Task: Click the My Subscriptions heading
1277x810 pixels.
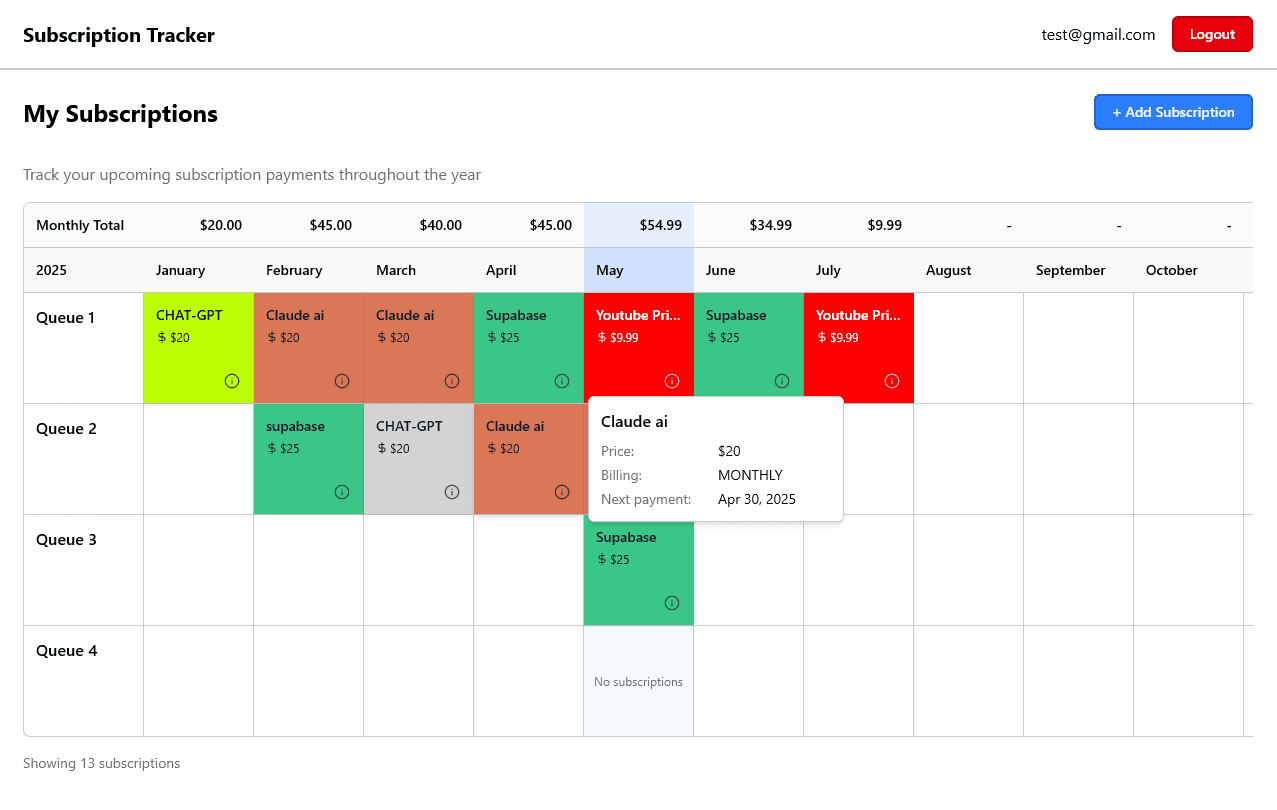Action: [120, 114]
